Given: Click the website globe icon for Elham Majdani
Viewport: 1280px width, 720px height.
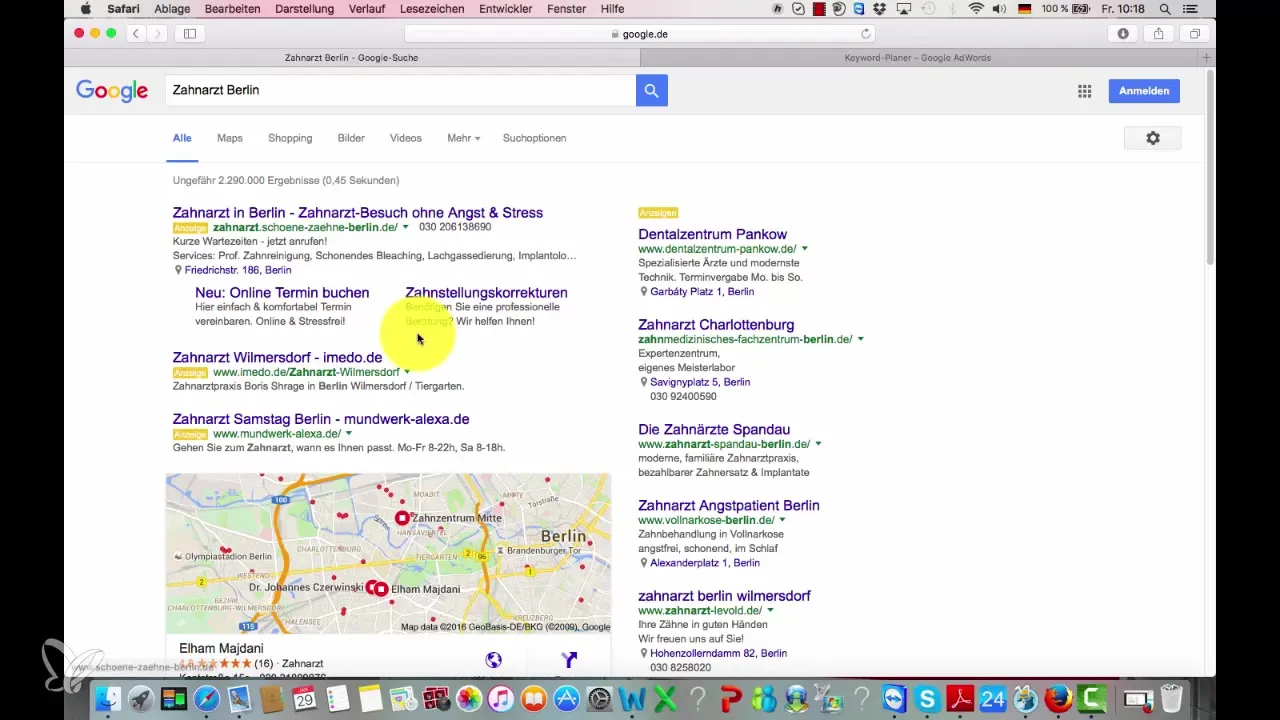Looking at the screenshot, I should pos(493,660).
